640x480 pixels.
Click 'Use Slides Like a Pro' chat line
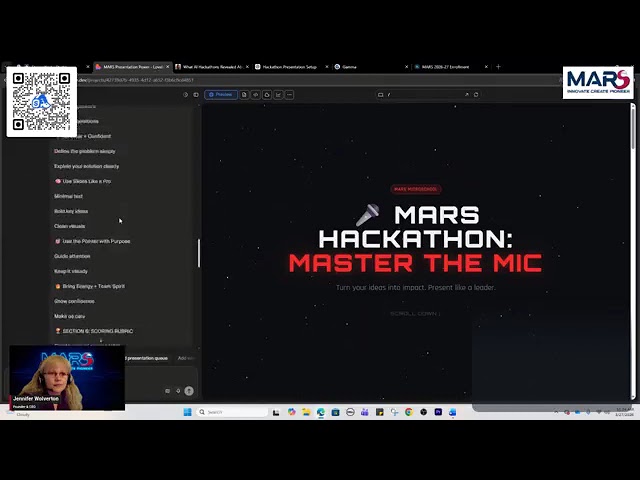83,181
